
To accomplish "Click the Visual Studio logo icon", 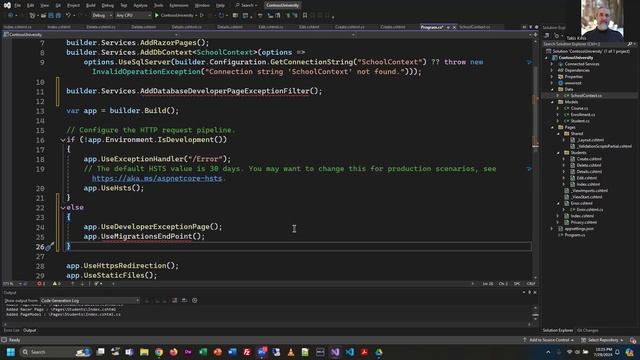I will tap(7, 5).
